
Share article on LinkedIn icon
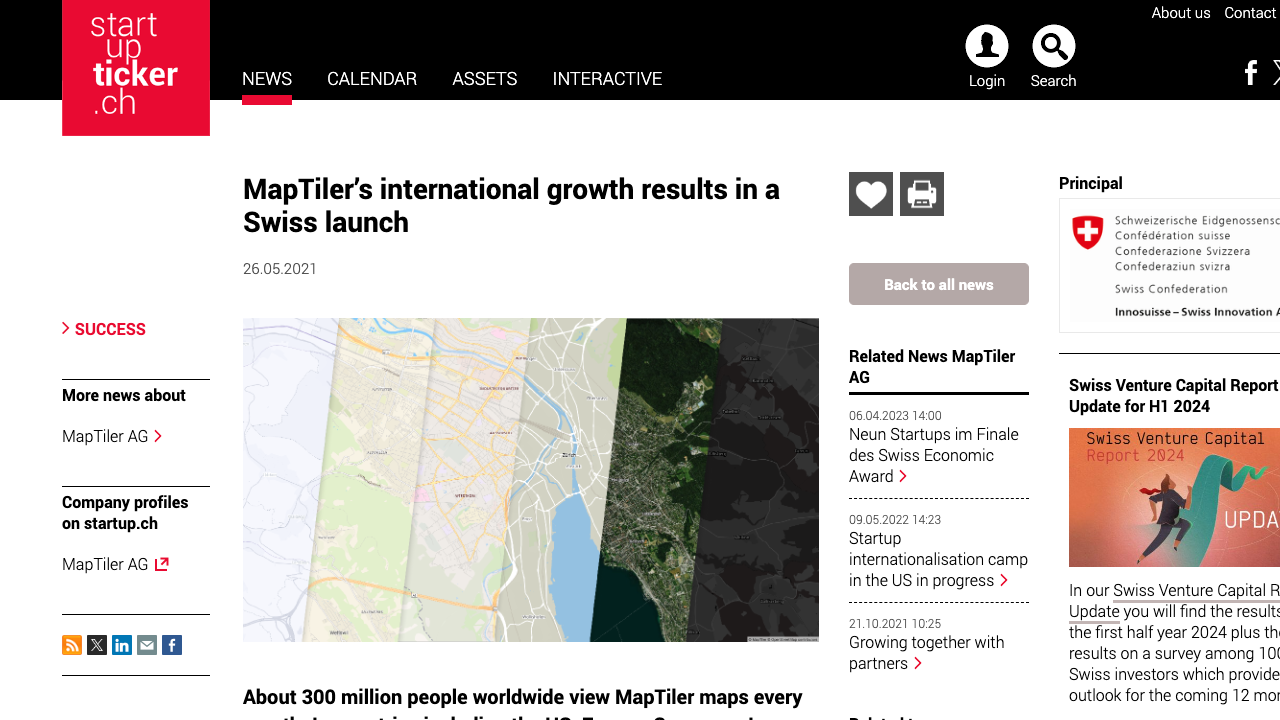121,645
